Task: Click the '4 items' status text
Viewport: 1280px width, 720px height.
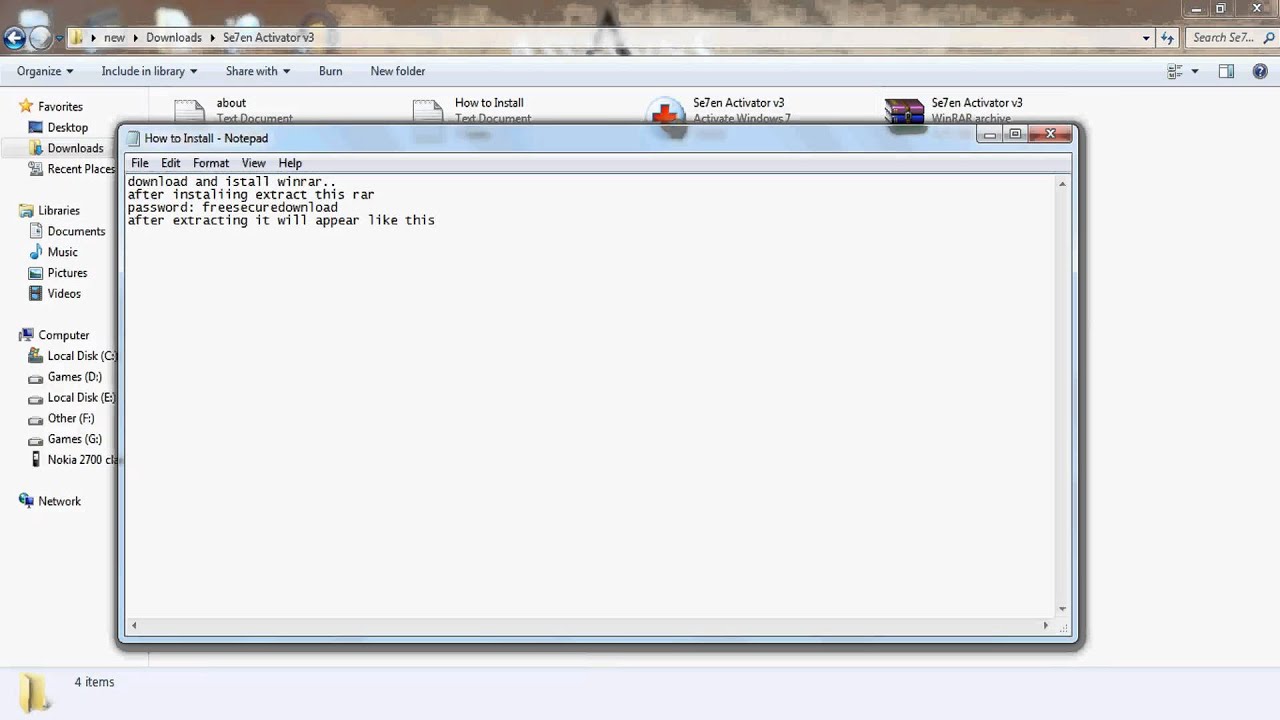Action: pyautogui.click(x=94, y=682)
